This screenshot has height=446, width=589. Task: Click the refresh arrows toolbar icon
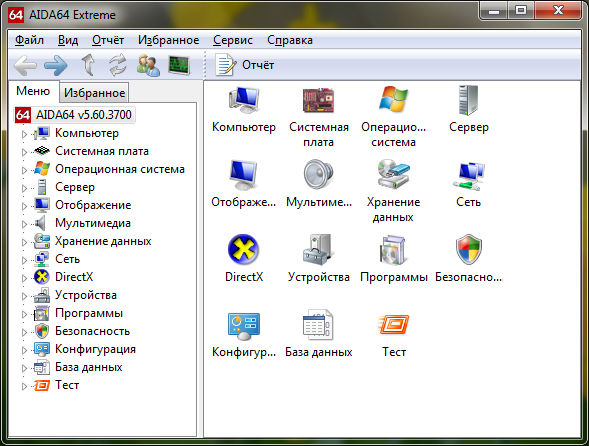[x=118, y=65]
